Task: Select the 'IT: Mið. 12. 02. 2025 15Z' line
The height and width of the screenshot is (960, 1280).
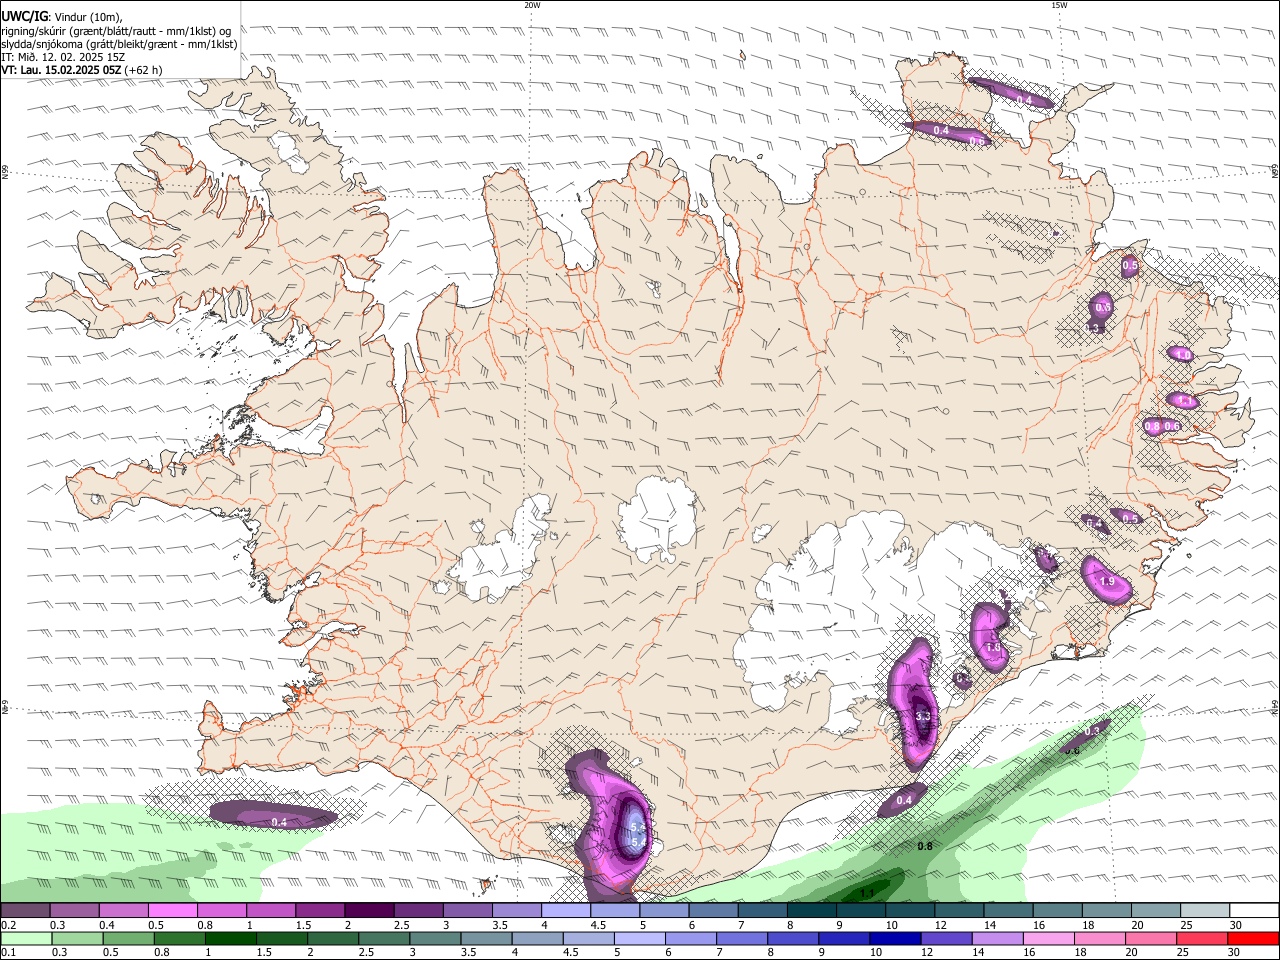Action: [63, 57]
